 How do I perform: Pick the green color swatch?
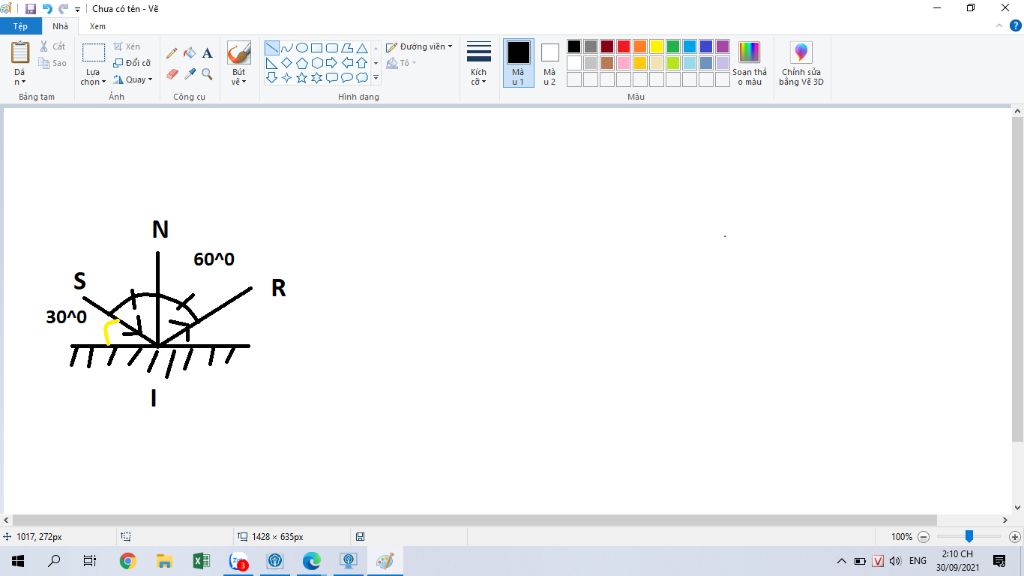coord(673,46)
